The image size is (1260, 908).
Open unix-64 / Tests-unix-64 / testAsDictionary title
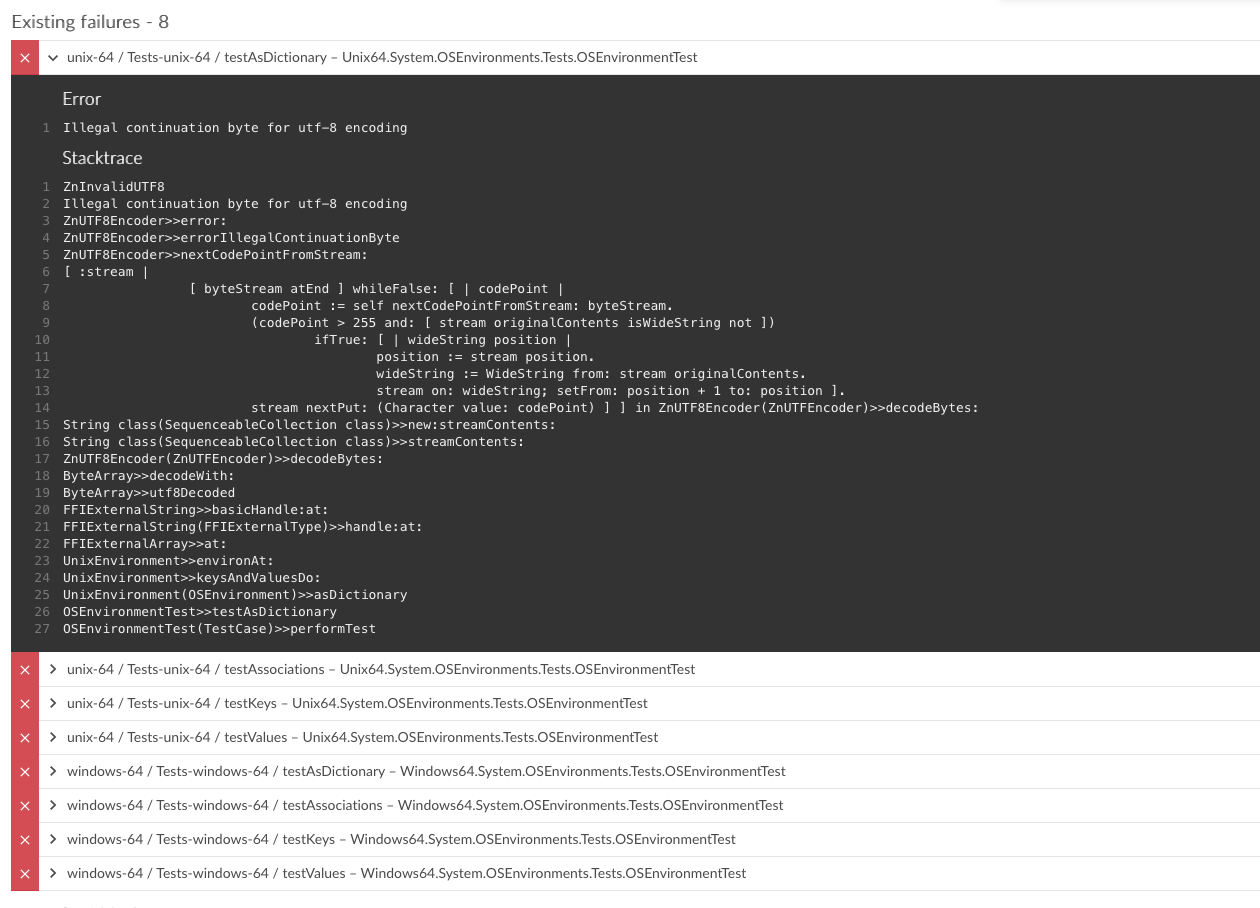coord(382,58)
